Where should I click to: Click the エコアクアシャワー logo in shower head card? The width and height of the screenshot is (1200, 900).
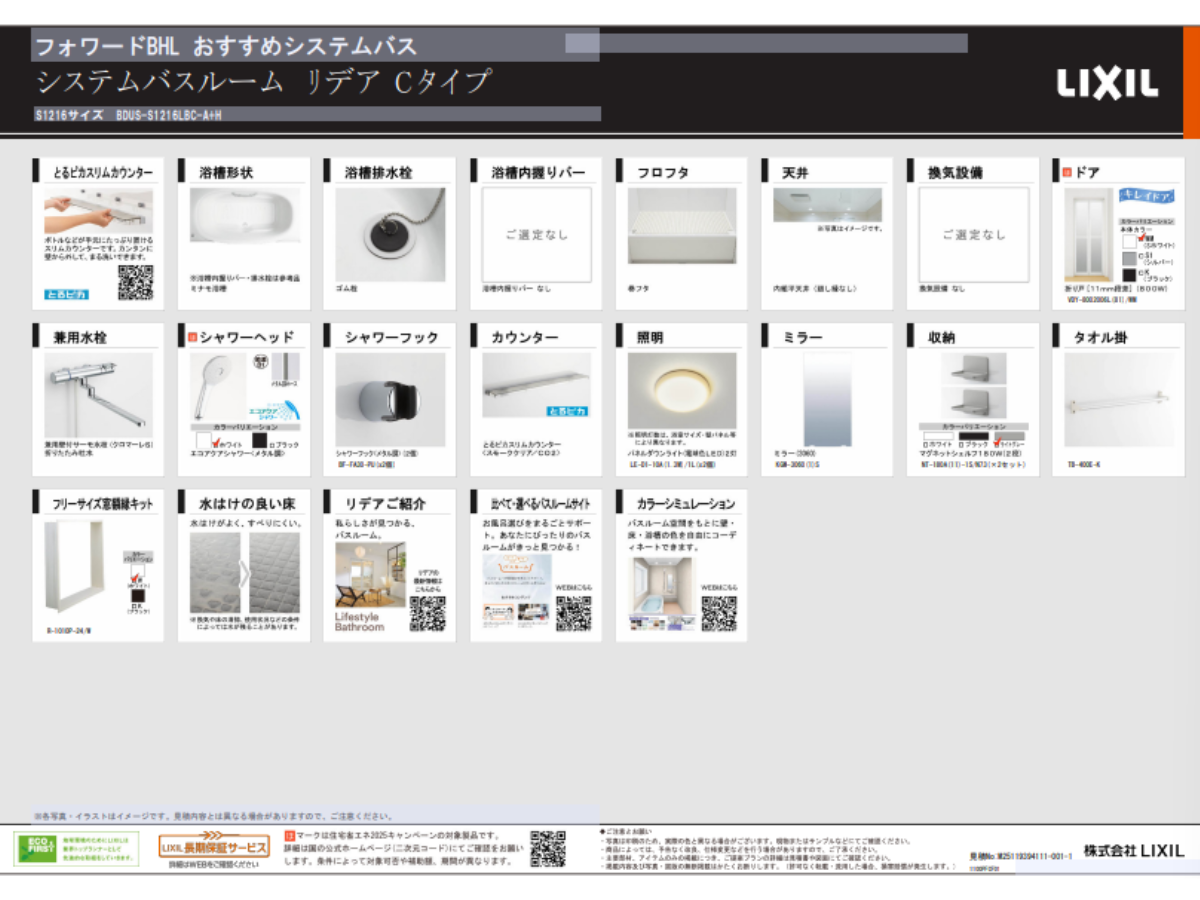click(274, 412)
